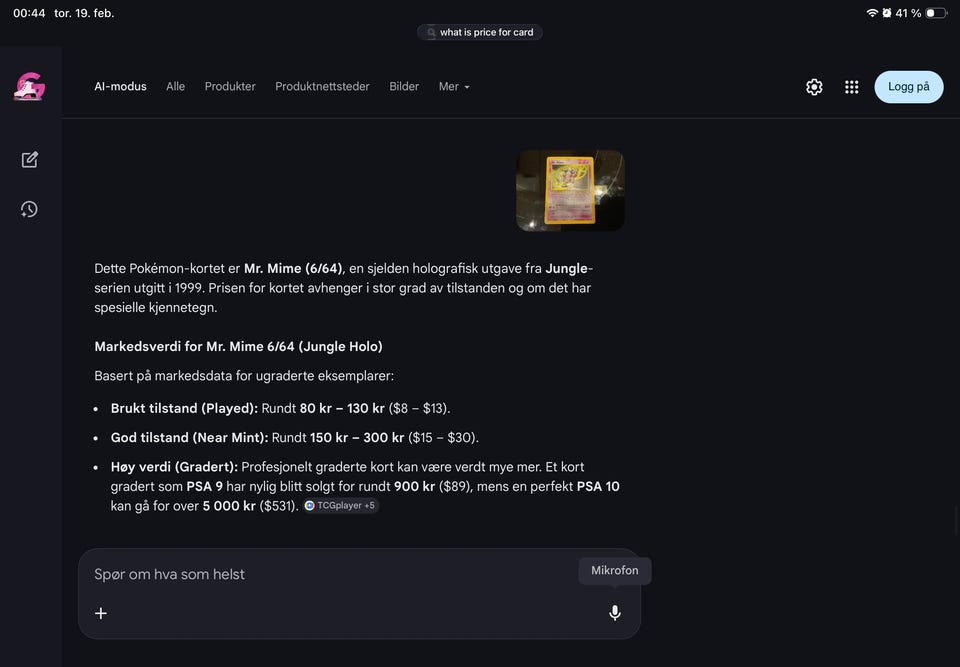Tap the microphone icon for voice input
Viewport: 960px width, 667px height.
coord(615,612)
